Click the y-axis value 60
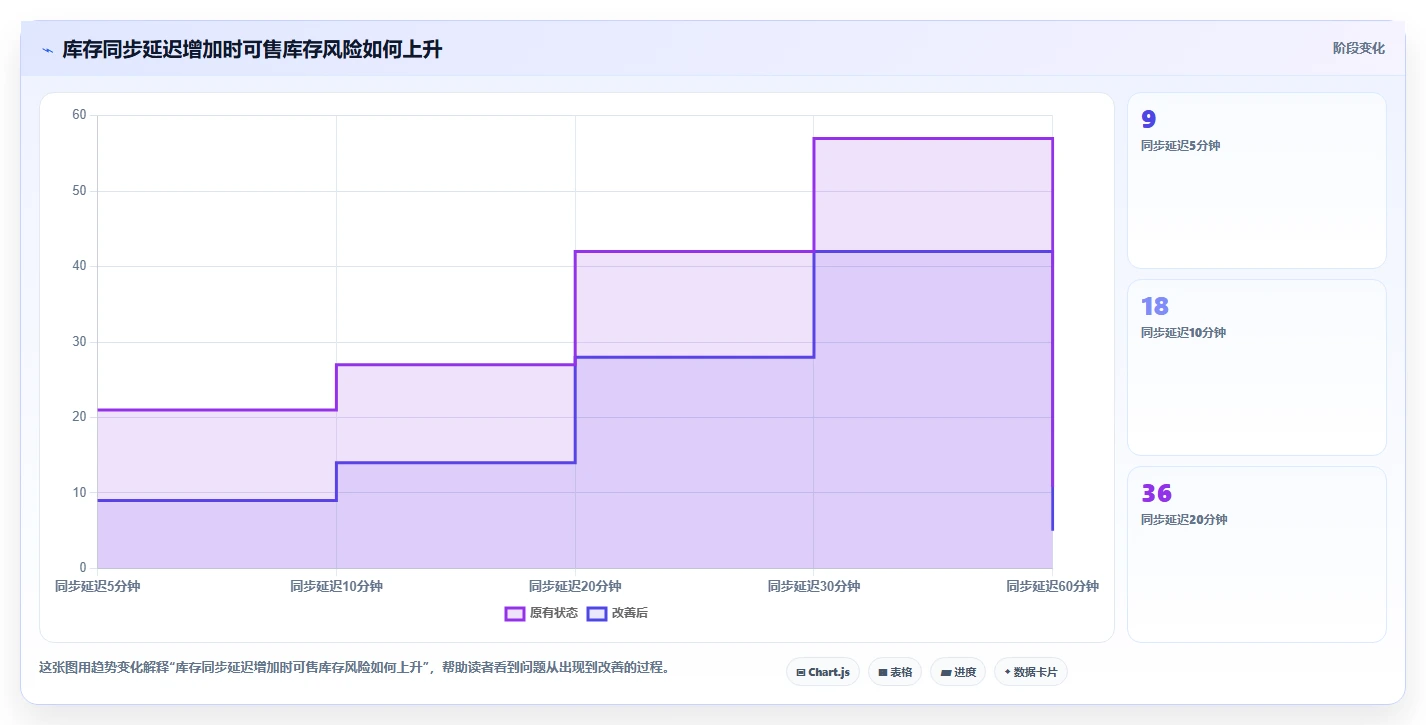The height and width of the screenshot is (725, 1426). (79, 115)
